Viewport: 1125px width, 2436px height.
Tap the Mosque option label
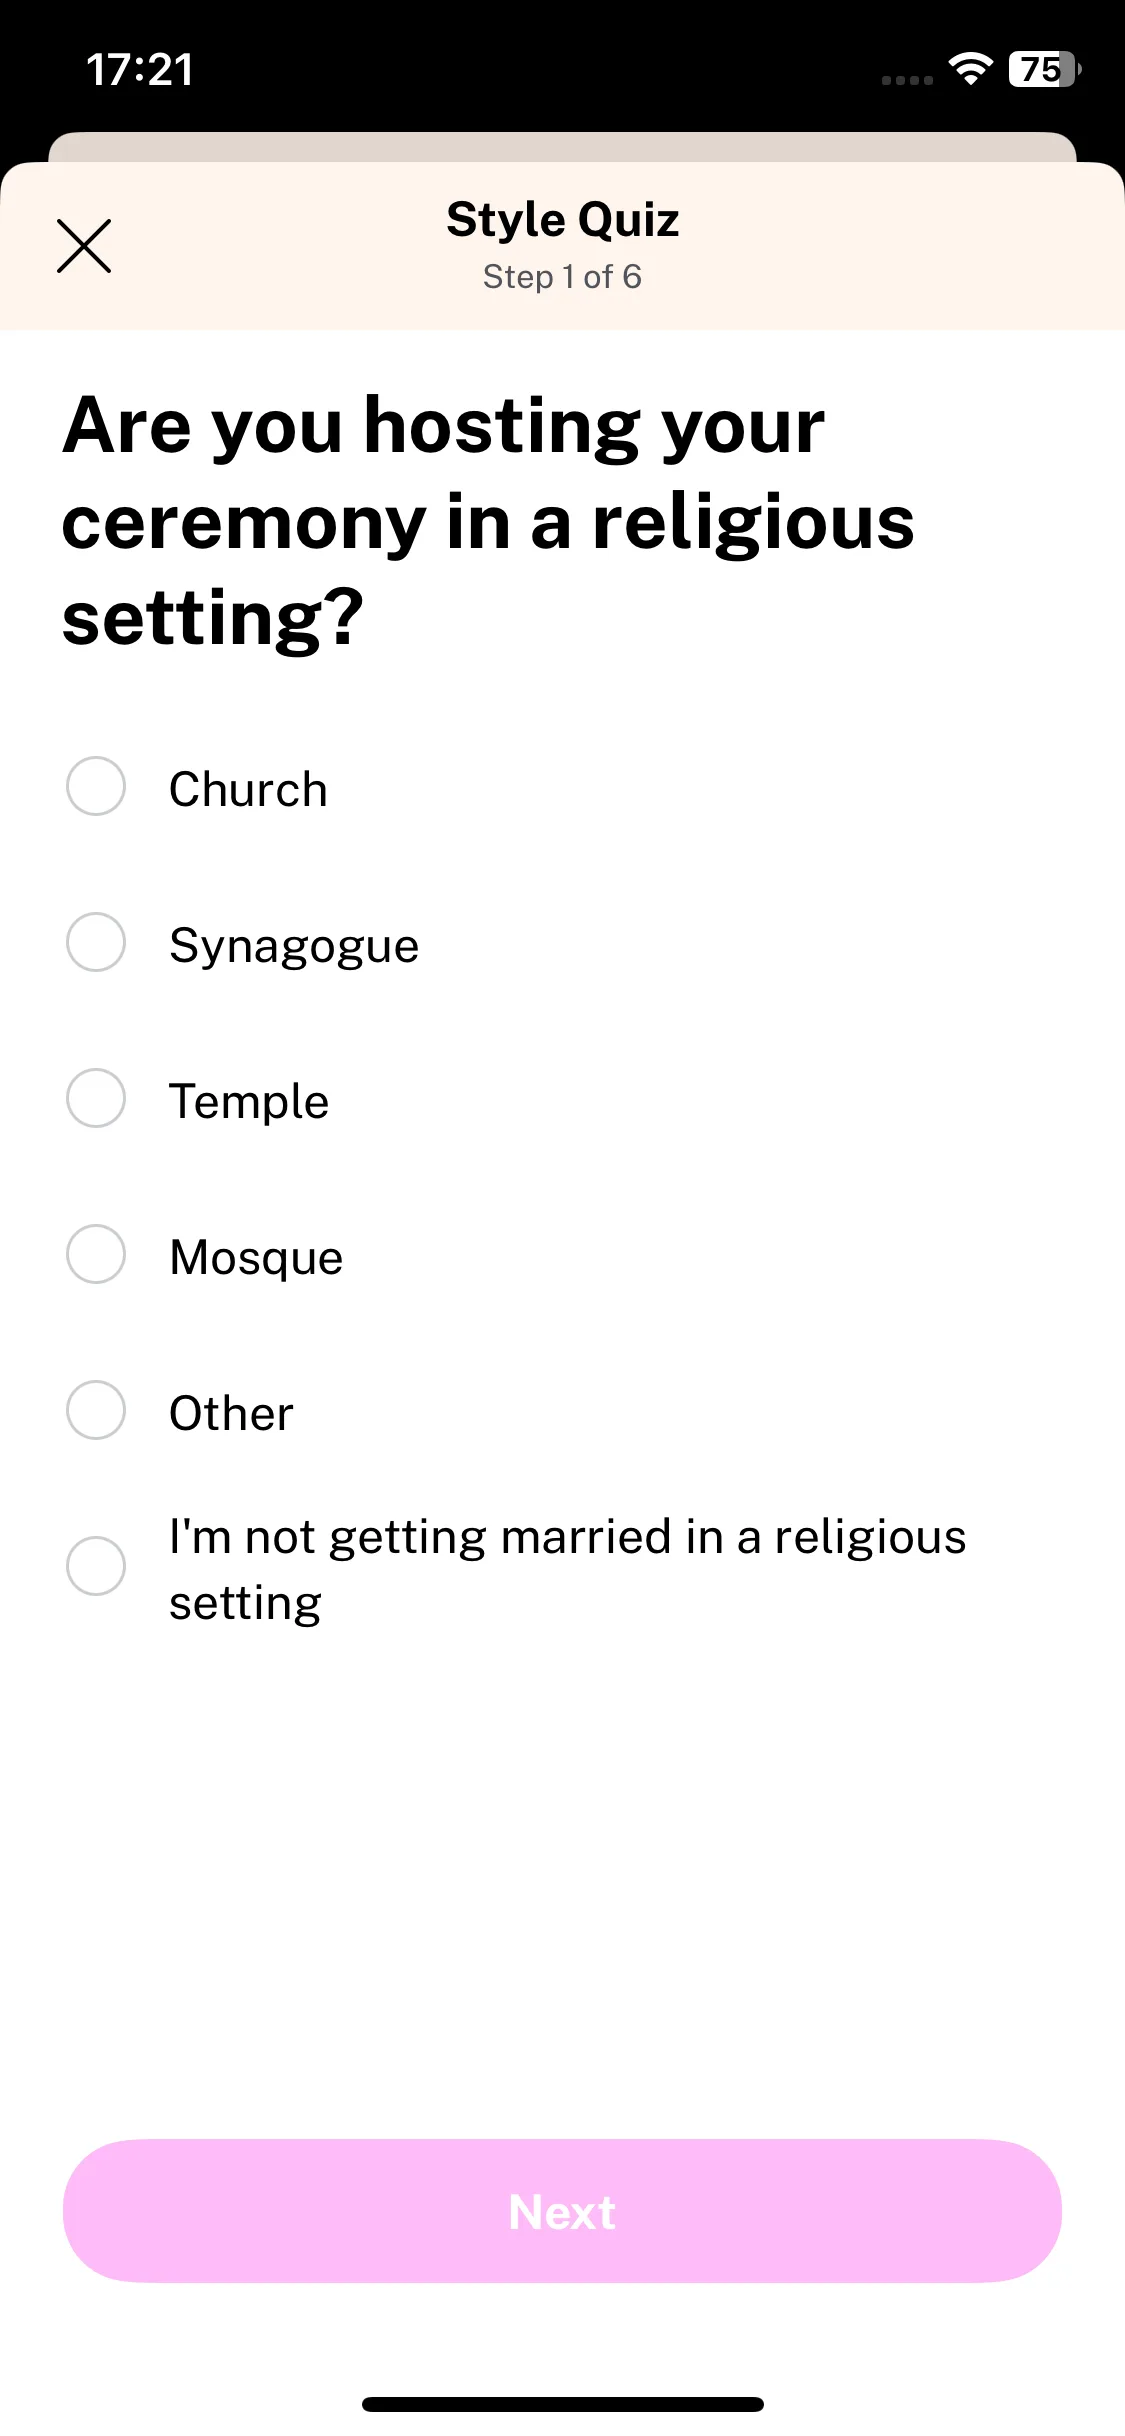[256, 1258]
